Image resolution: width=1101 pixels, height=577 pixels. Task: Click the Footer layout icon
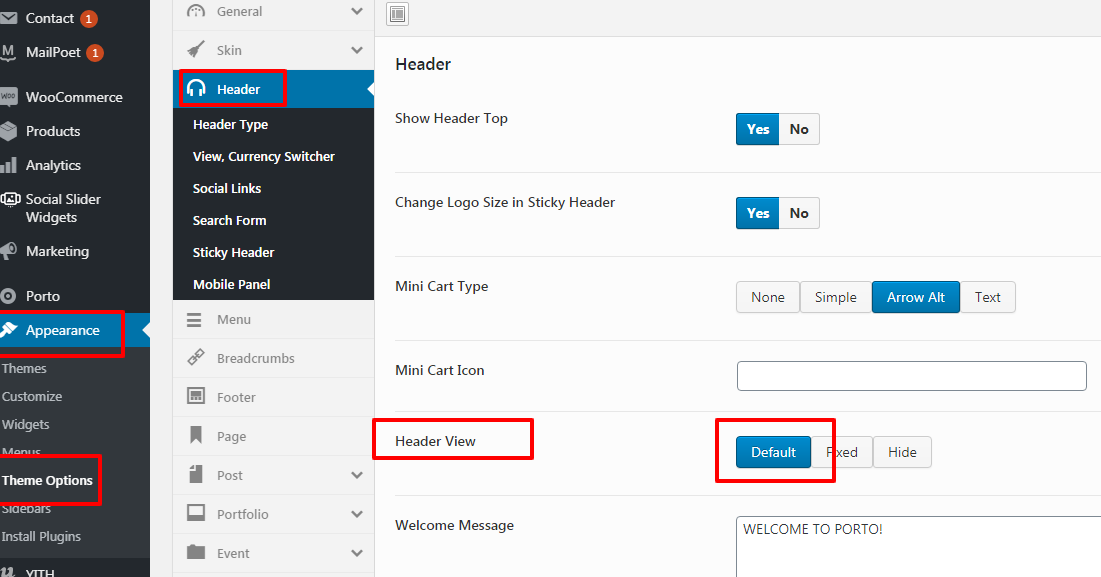[196, 396]
